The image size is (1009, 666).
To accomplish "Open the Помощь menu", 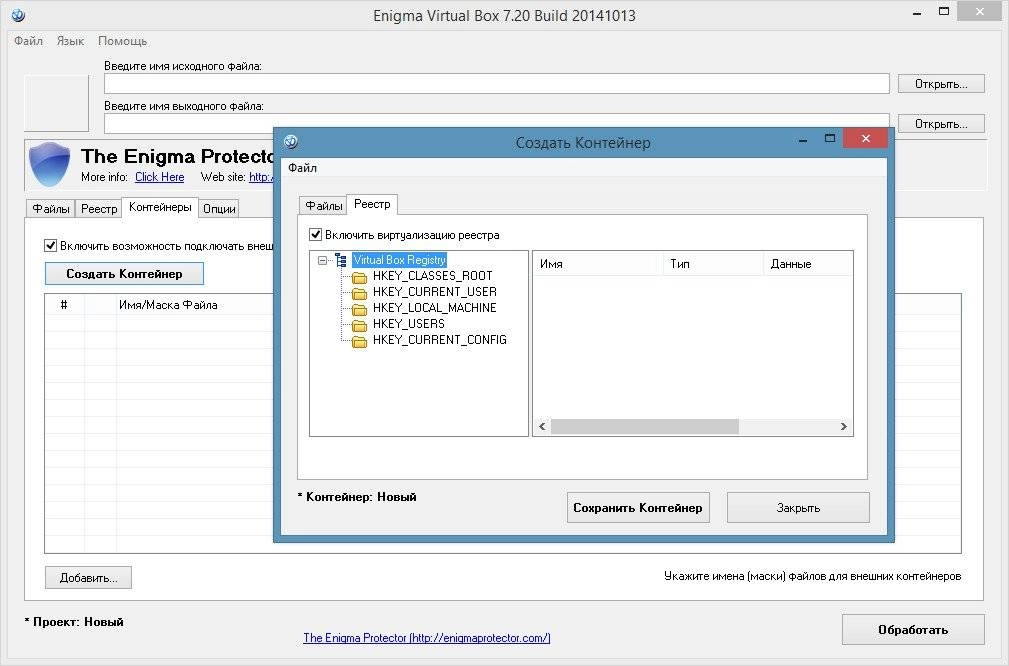I will (x=122, y=41).
